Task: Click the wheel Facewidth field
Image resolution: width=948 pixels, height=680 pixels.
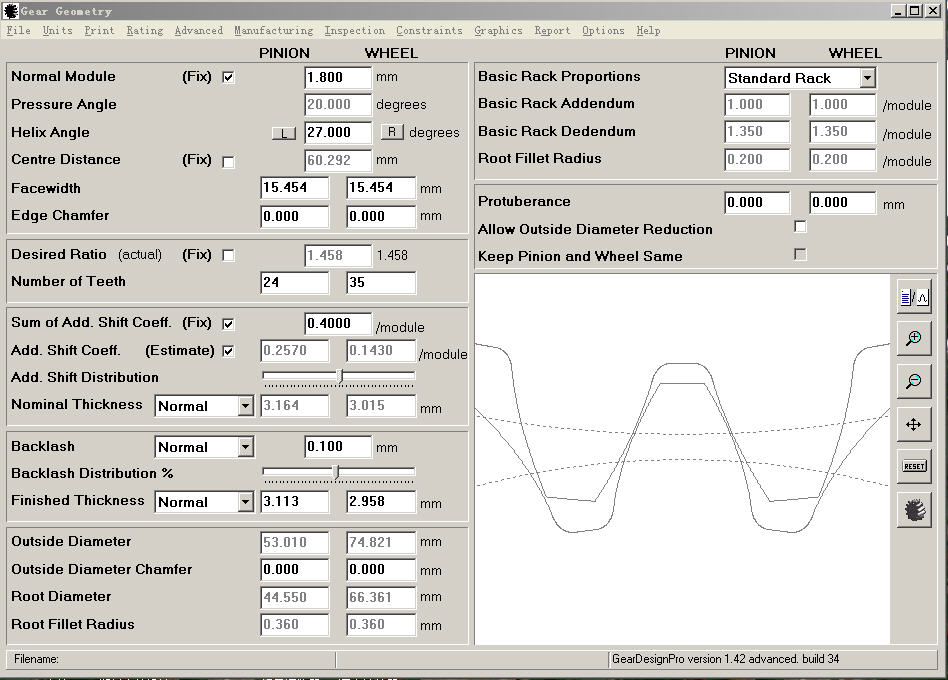Action: pyautogui.click(x=381, y=188)
